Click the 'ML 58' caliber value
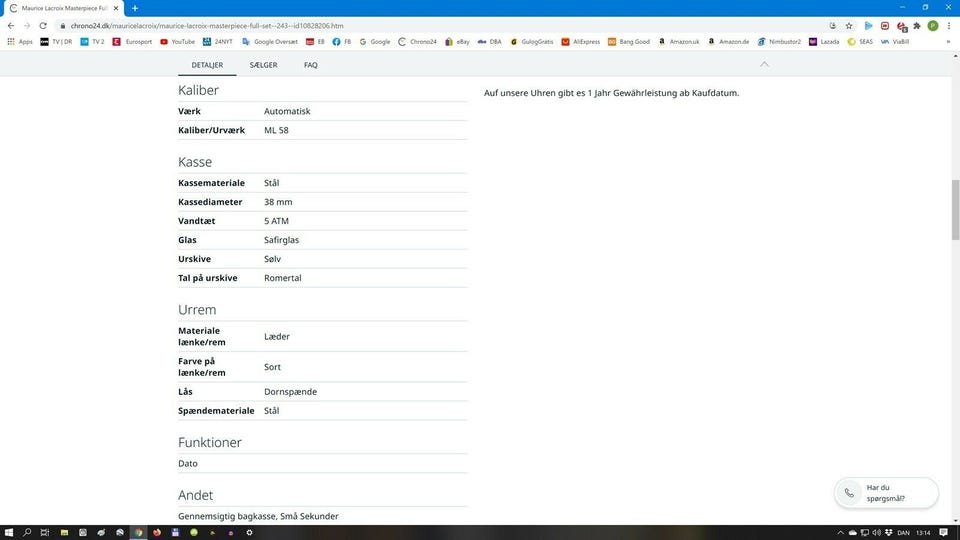 (x=276, y=130)
